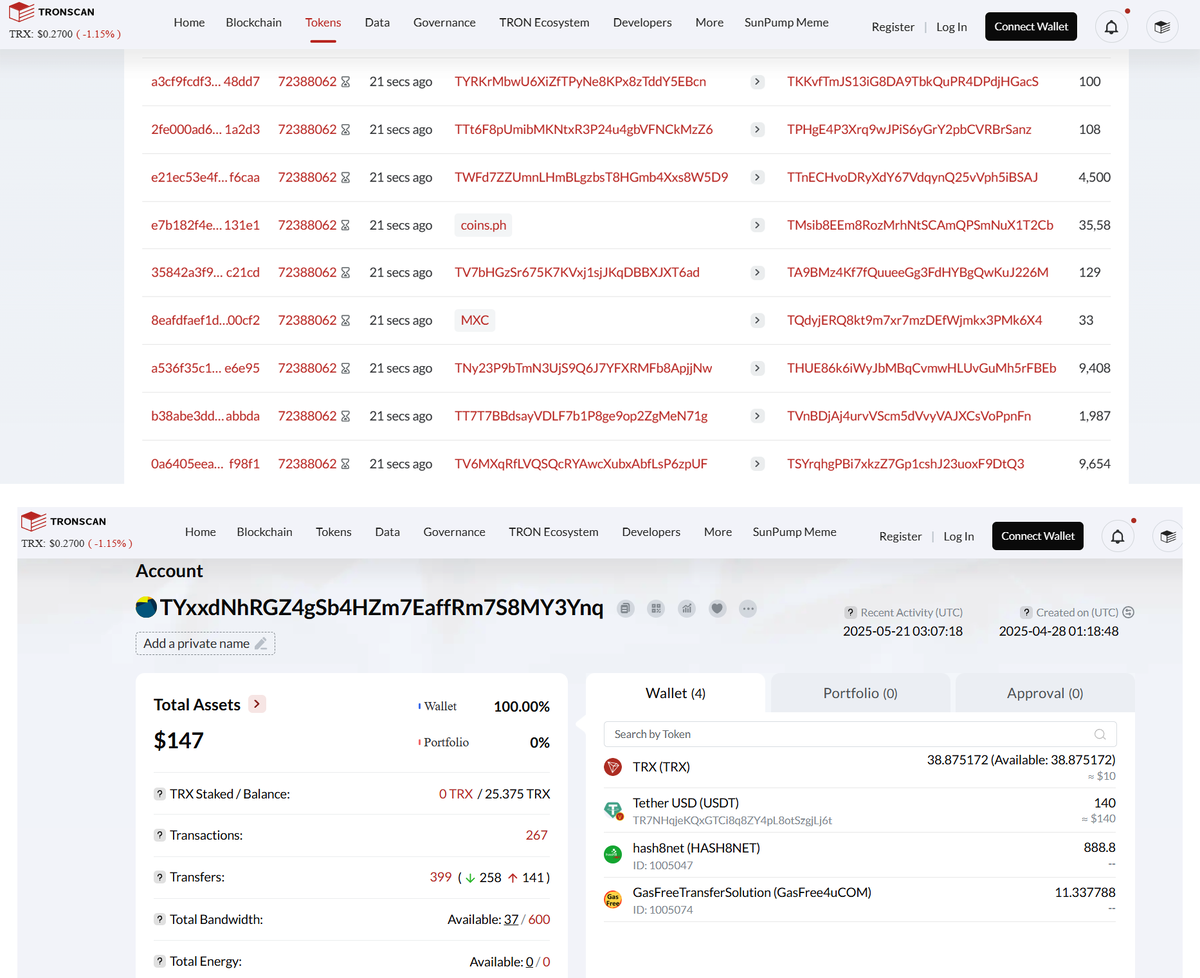Expand the transaction row for TYRKrMbwU6XiZfTPyNe8KPx8zTddY5EBcn
Image resolution: width=1200 pixels, height=978 pixels.
pyautogui.click(x=757, y=81)
